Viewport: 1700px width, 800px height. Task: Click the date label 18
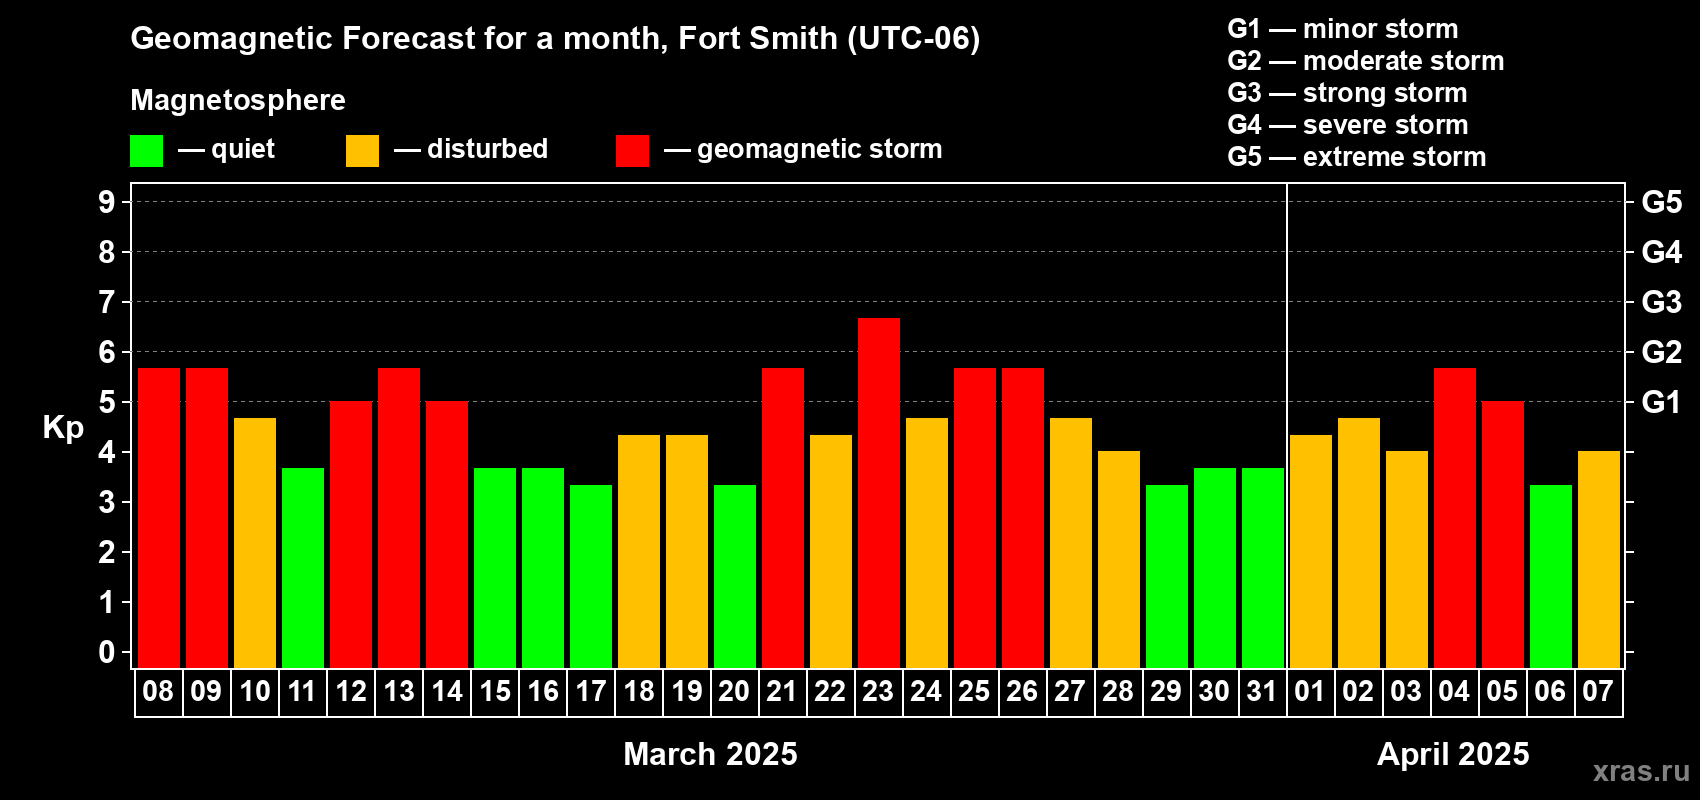[x=638, y=691]
